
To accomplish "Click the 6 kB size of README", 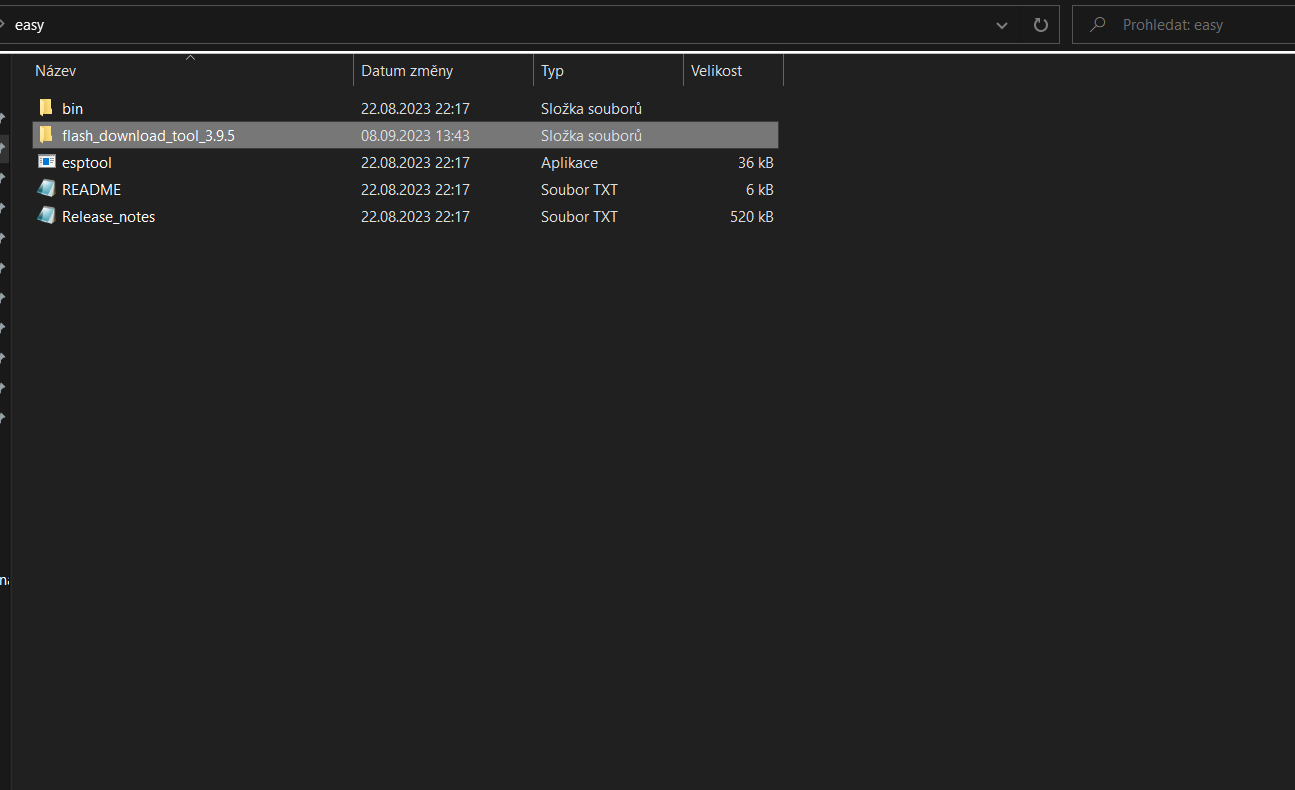I will click(760, 189).
